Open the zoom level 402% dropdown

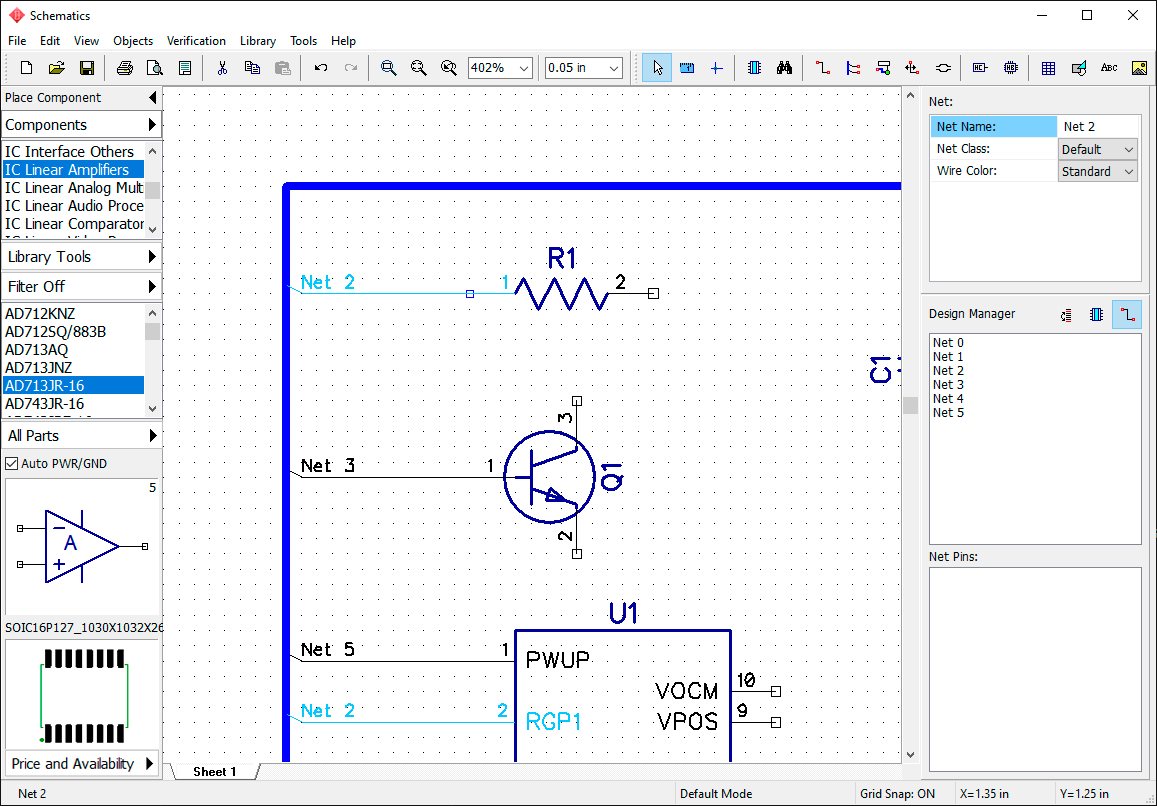coord(500,68)
